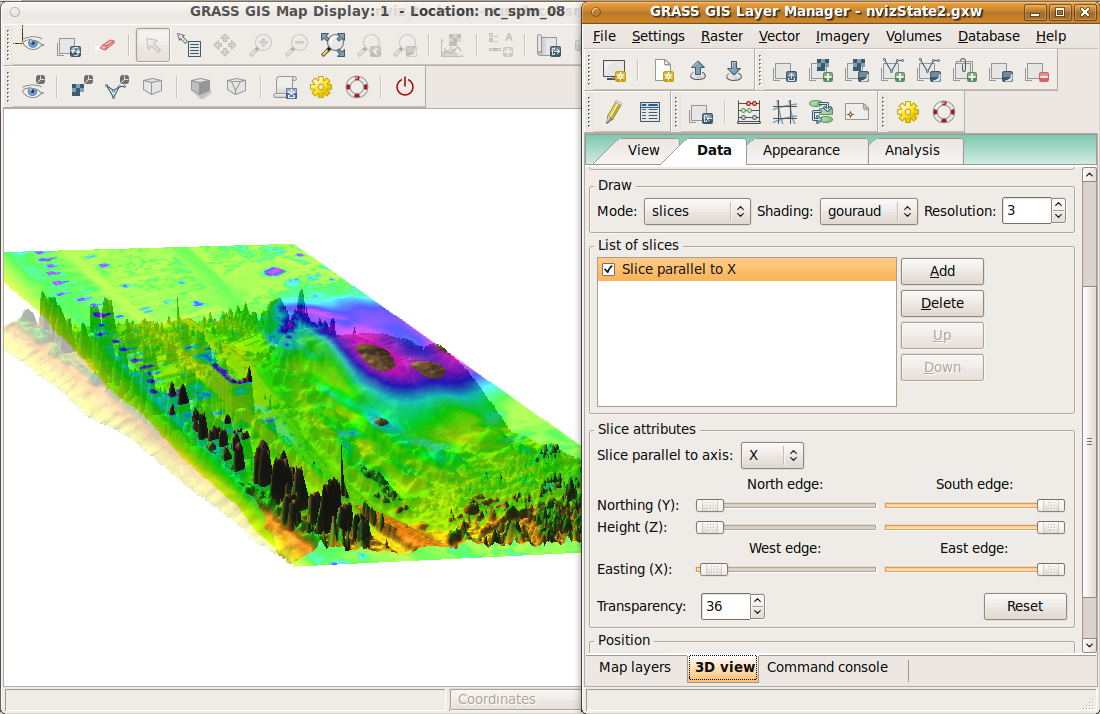Expand the Shading dropdown set to gouraud
This screenshot has width=1100, height=714.
pos(868,211)
